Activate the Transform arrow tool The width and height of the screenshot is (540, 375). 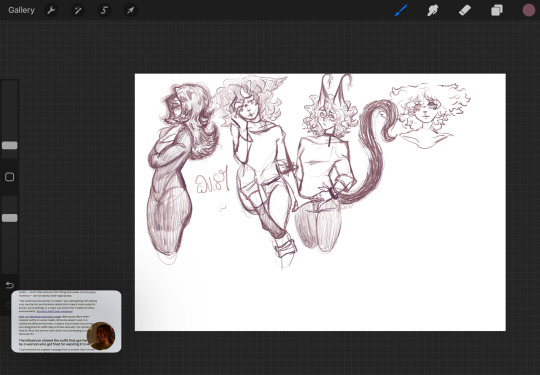(130, 10)
